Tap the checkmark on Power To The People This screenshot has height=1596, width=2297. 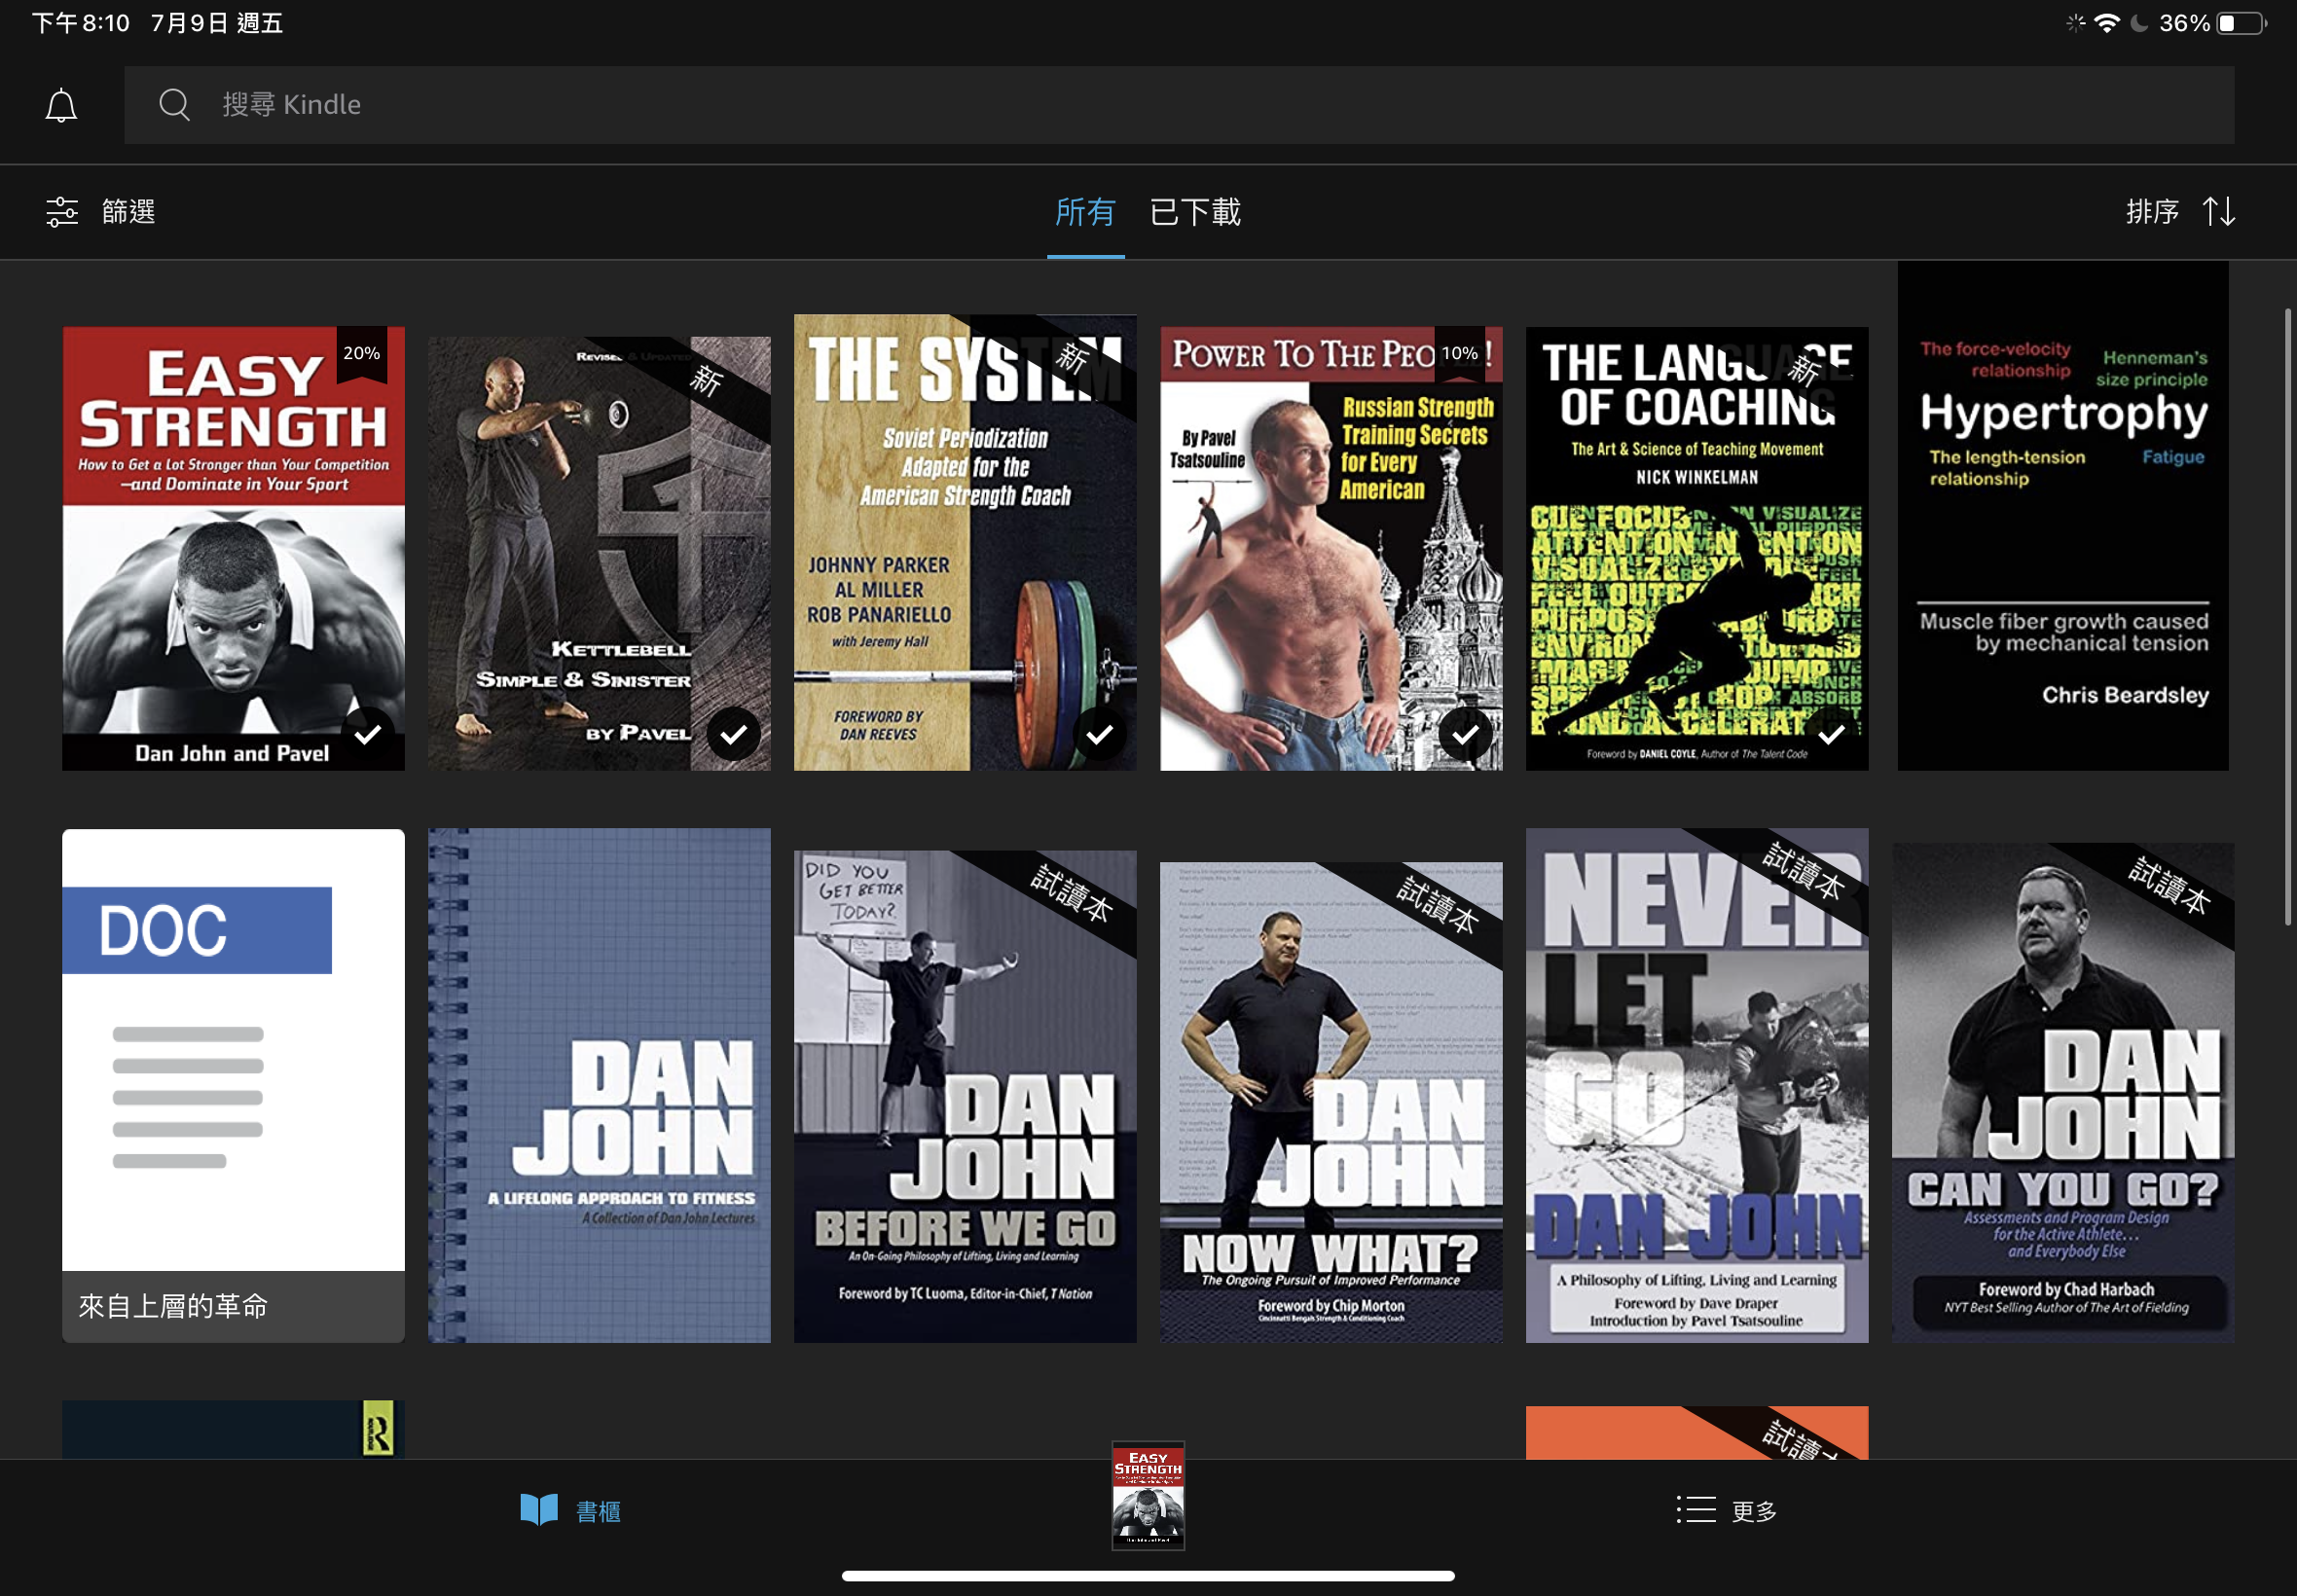[1465, 734]
